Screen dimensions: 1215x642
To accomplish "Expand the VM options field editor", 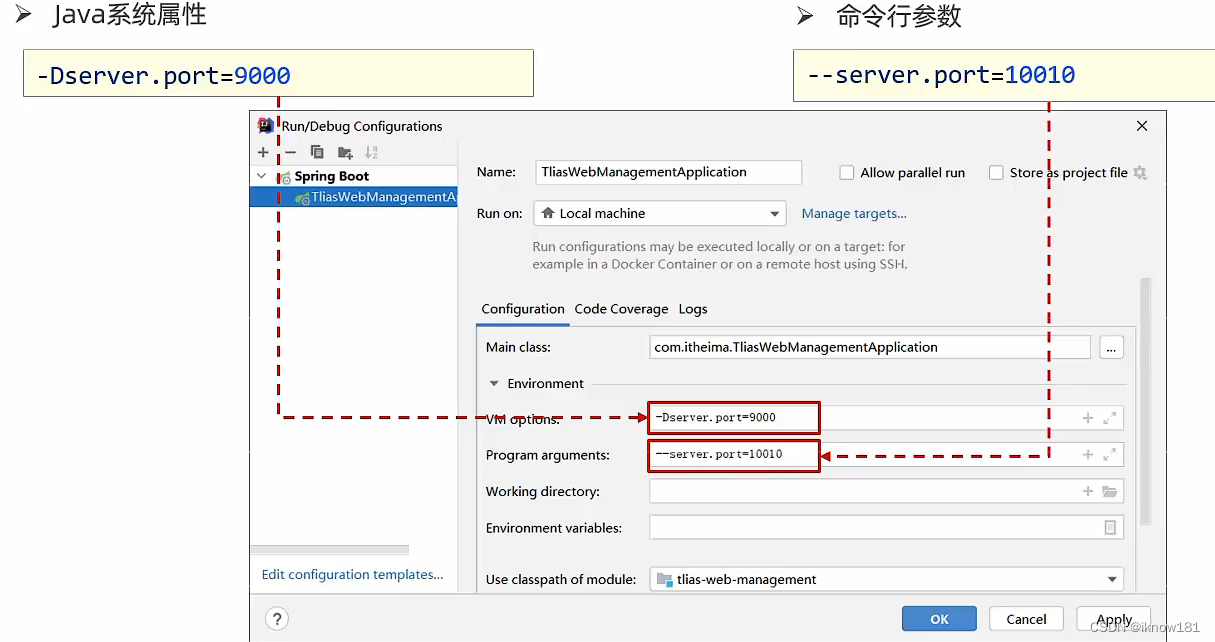I will pos(1109,417).
